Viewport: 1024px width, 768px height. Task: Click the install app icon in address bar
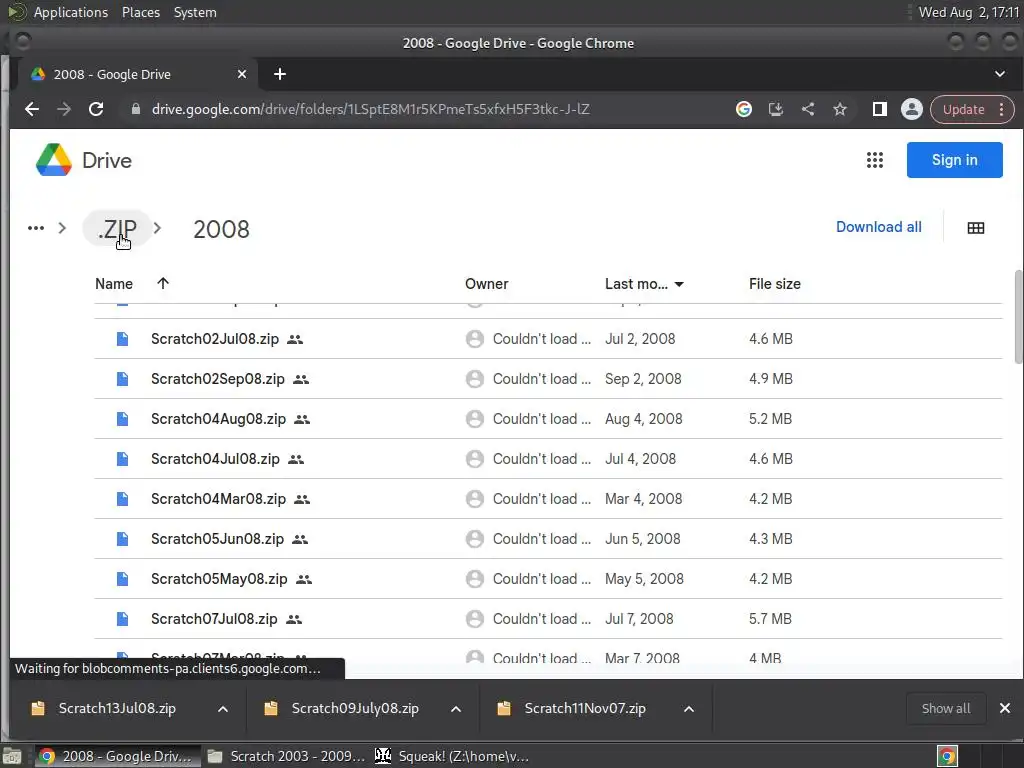(x=775, y=109)
